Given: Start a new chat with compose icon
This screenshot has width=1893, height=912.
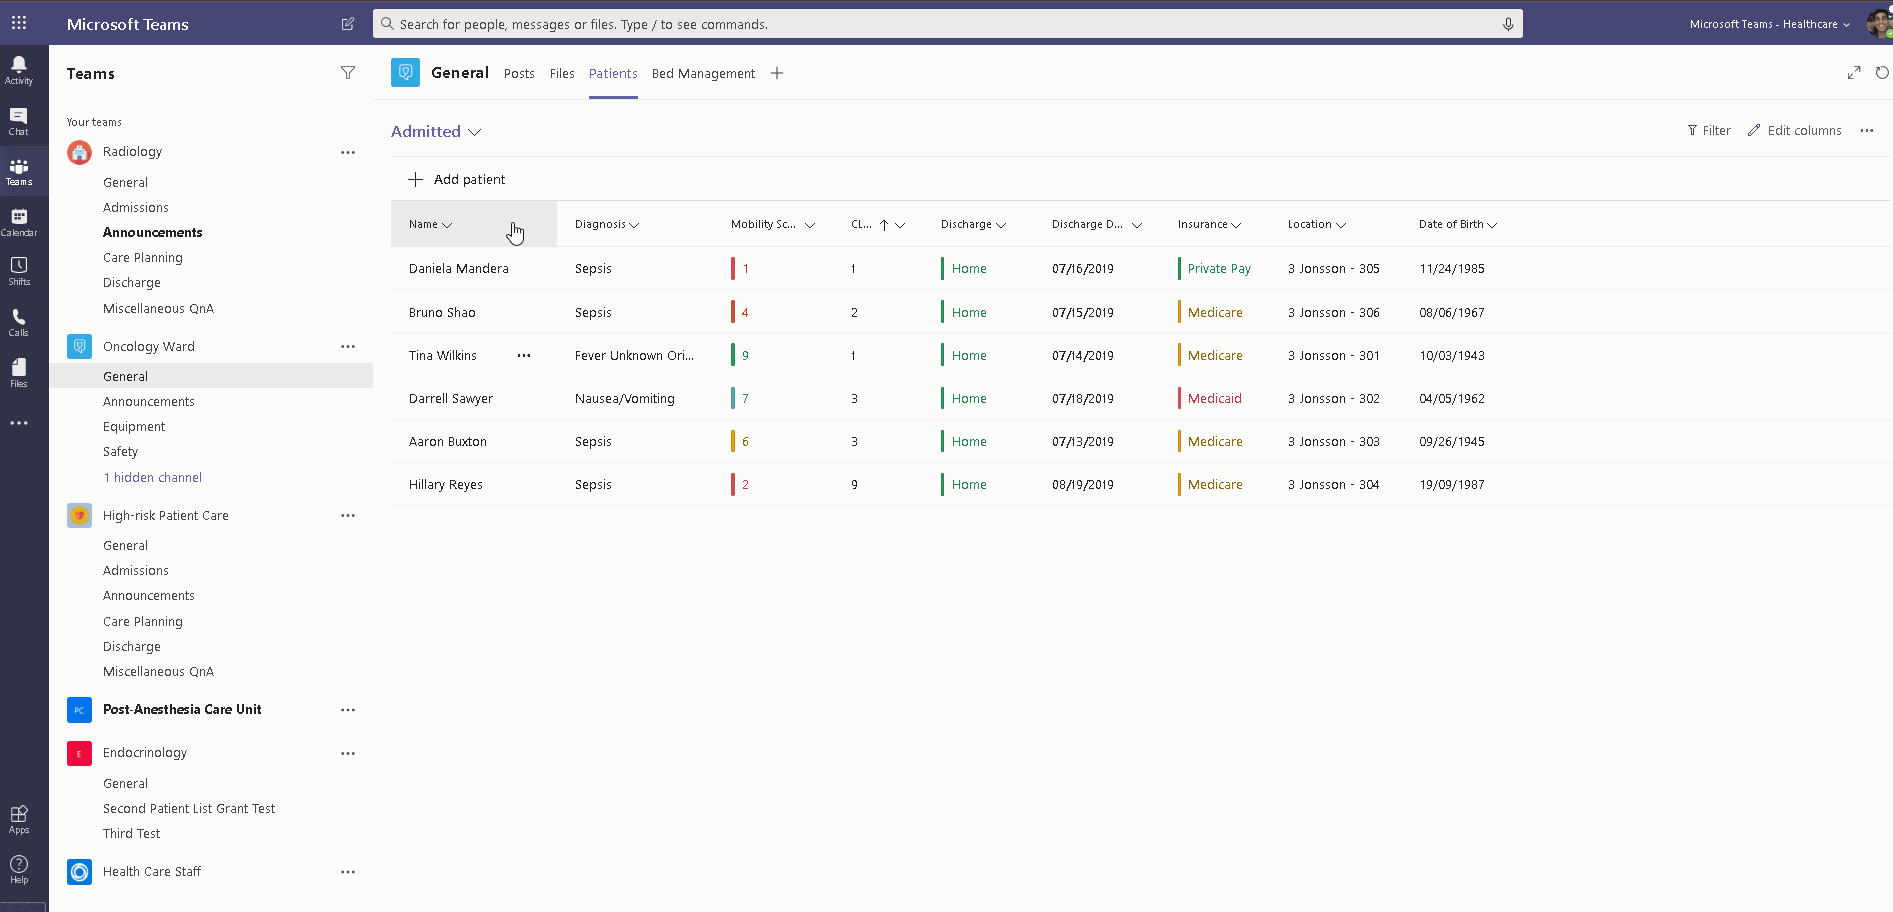Looking at the screenshot, I should (348, 23).
